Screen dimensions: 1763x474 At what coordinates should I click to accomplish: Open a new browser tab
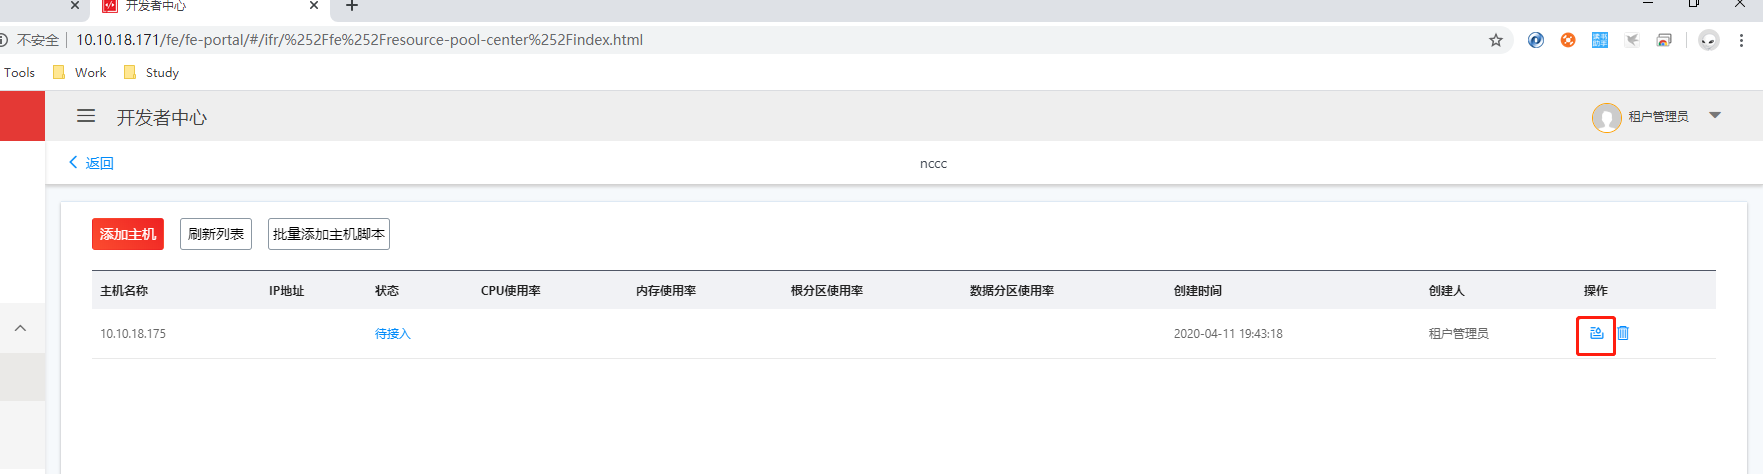click(352, 6)
